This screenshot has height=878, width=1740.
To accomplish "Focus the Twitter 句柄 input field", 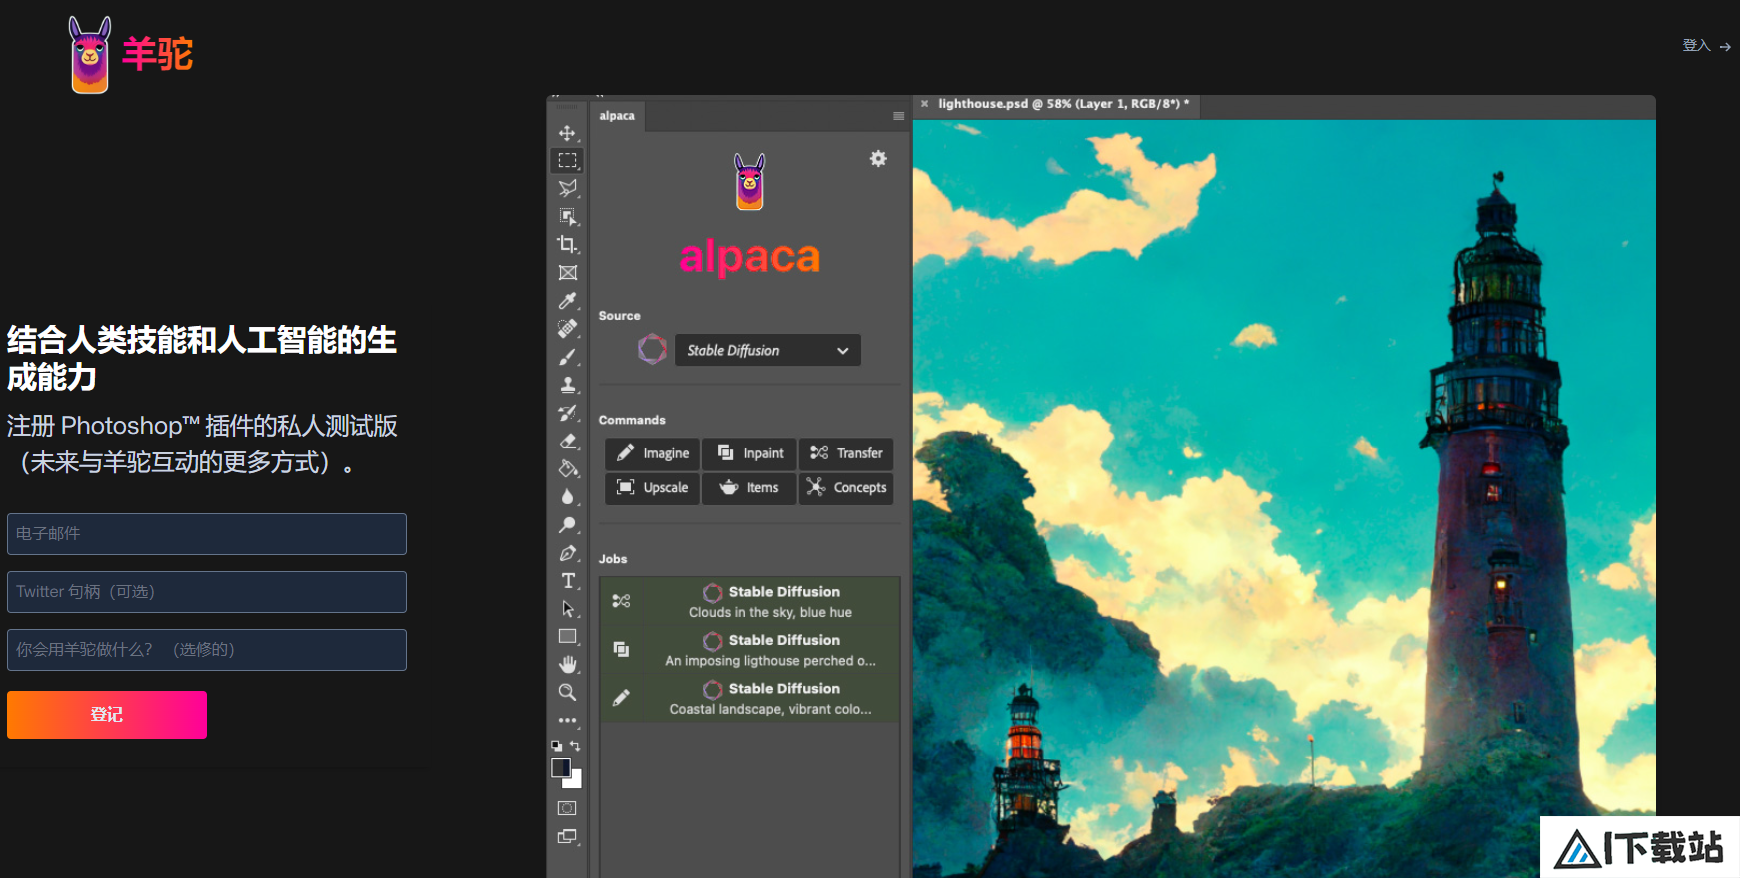I will pyautogui.click(x=207, y=592).
